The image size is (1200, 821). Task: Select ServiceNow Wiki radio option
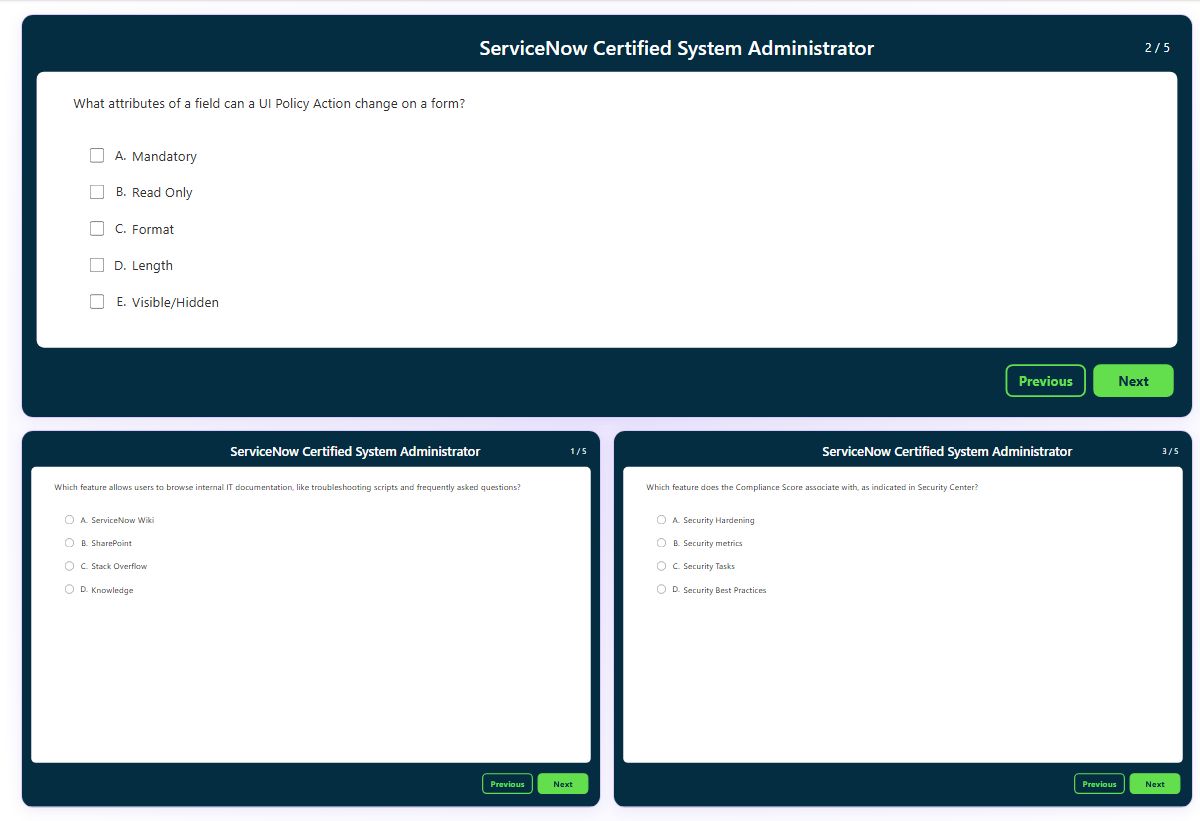click(69, 520)
